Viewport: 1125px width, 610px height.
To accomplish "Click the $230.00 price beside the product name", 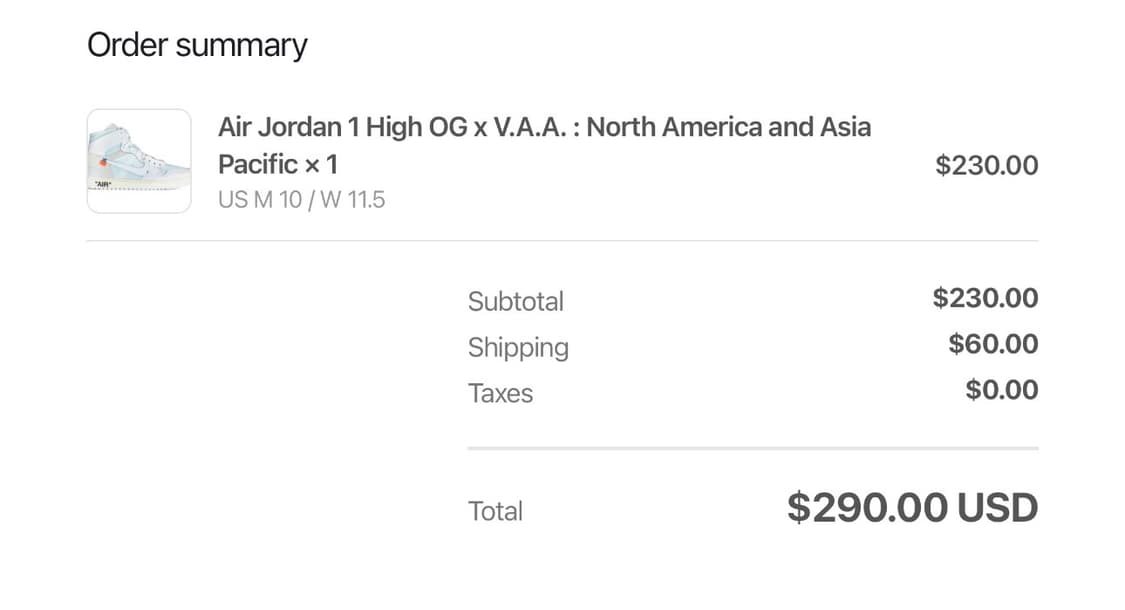I will click(986, 165).
